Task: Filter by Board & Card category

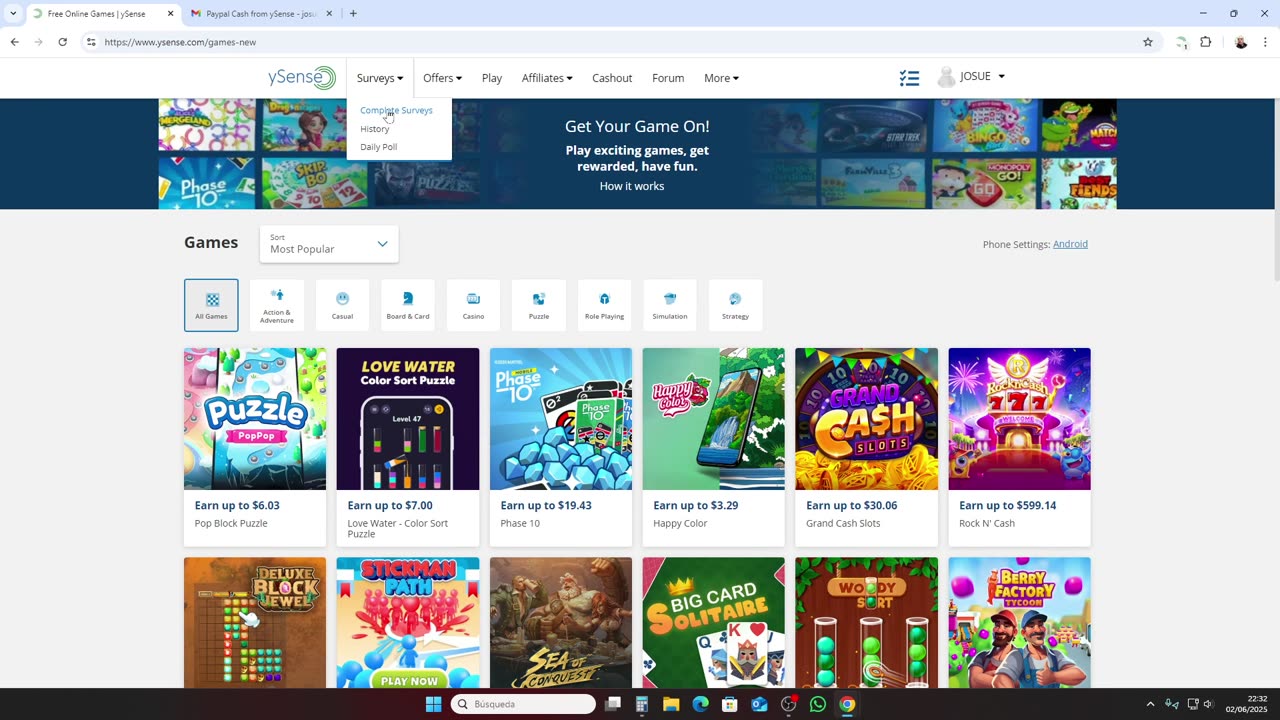Action: click(x=408, y=305)
